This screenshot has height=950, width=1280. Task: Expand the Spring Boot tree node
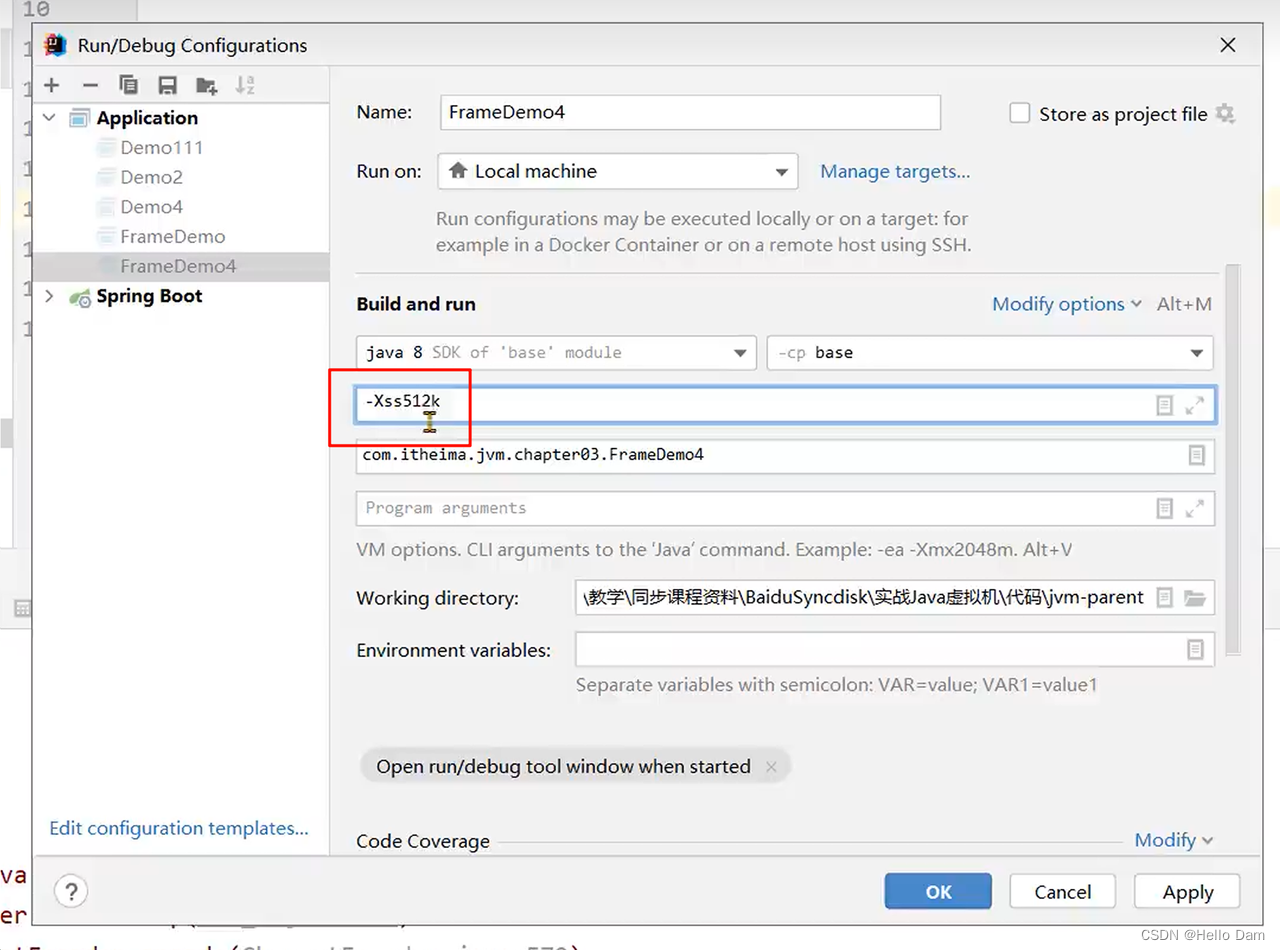[49, 296]
